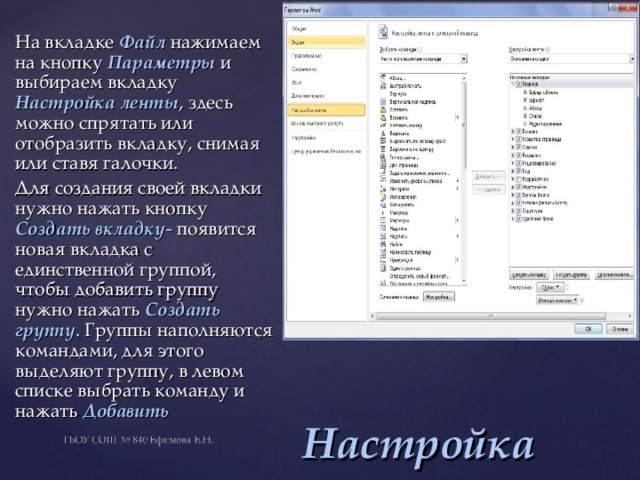Screen dimensions: 640x480
Task: Open the Дополнительно category
Action: [326, 96]
